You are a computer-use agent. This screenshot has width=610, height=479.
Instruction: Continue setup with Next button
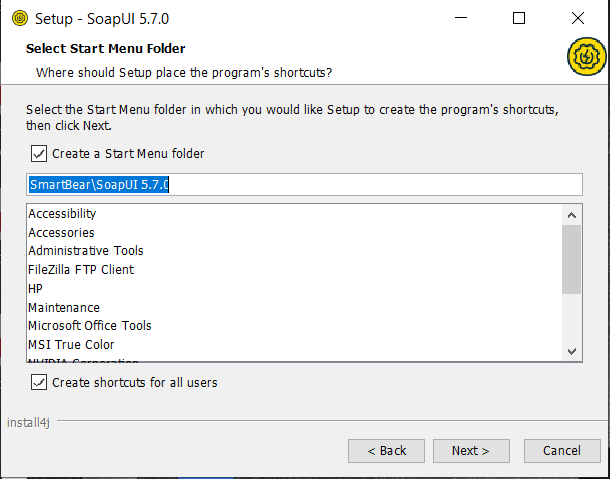(x=471, y=451)
